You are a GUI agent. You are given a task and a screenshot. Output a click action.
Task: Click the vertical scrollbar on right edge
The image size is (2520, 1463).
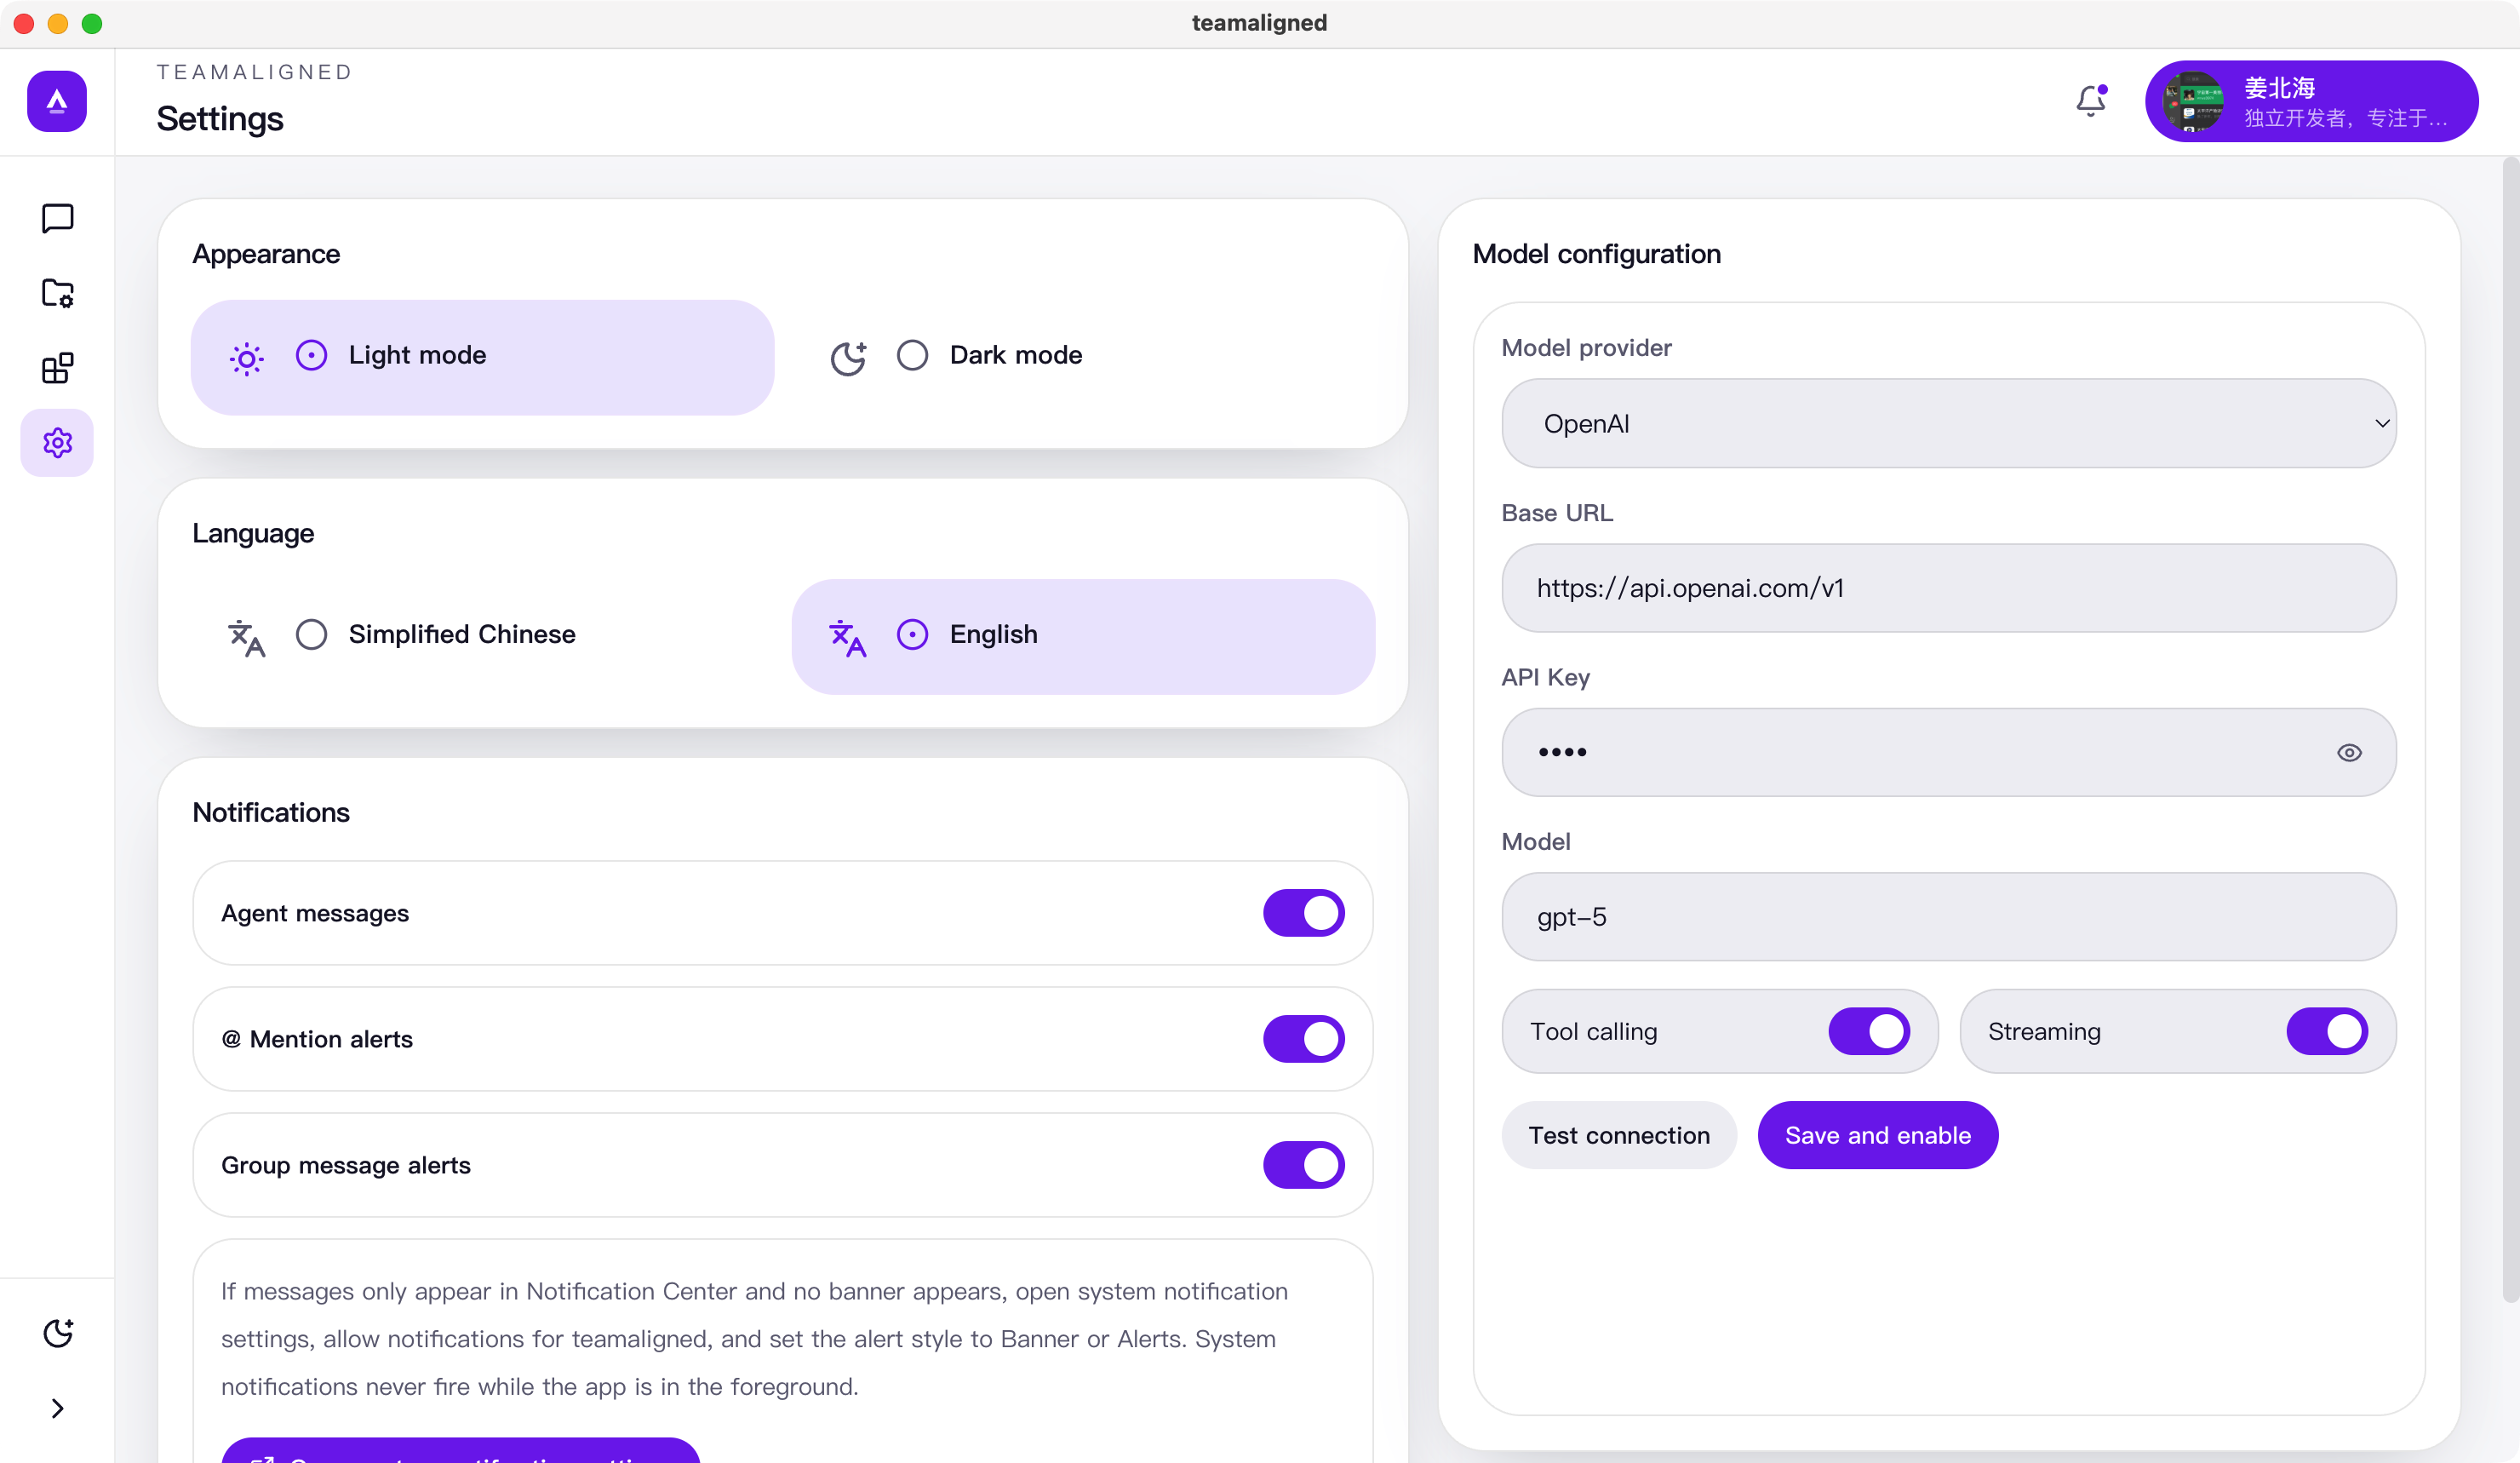[x=2510, y=730]
